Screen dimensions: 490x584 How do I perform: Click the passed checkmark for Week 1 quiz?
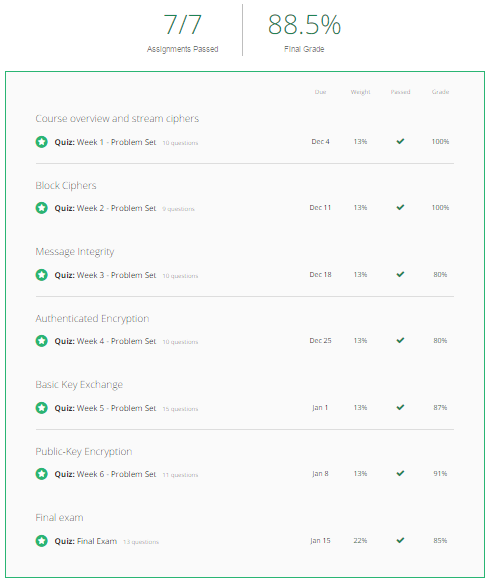[x=400, y=141]
